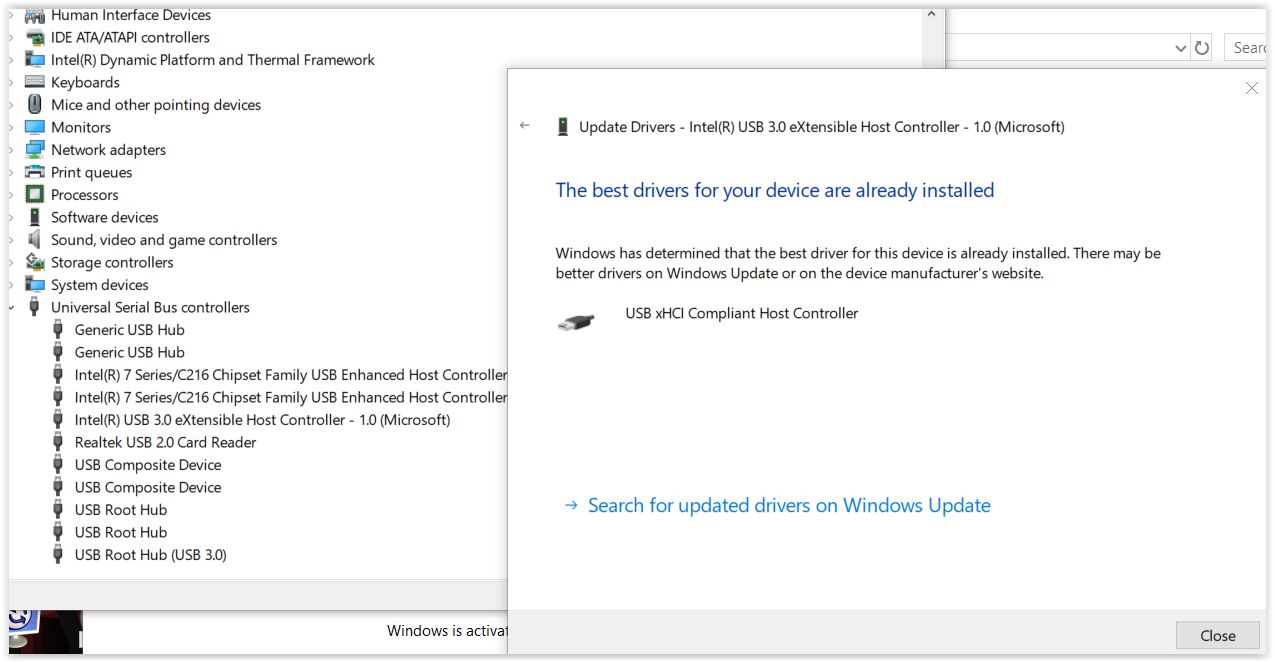Expand the Network adapters node
Viewport: 1274px width, 662px height.
(x=11, y=150)
